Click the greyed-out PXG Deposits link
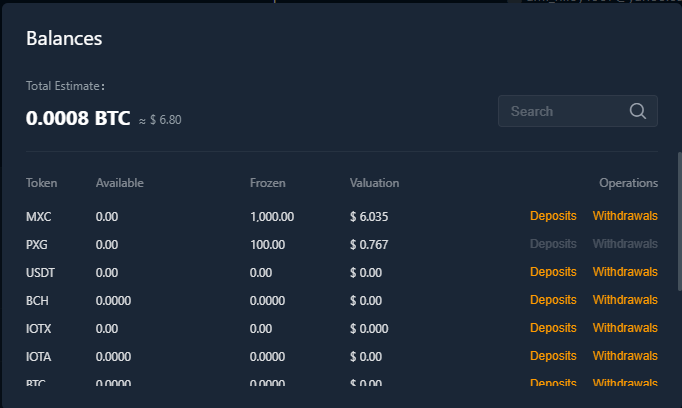The image size is (682, 408). [553, 244]
